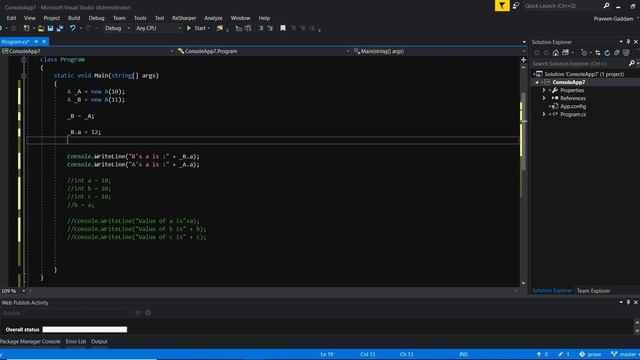Click the Sync with Active Document icon
Screen dimensions: 640x360
tap(598, 53)
